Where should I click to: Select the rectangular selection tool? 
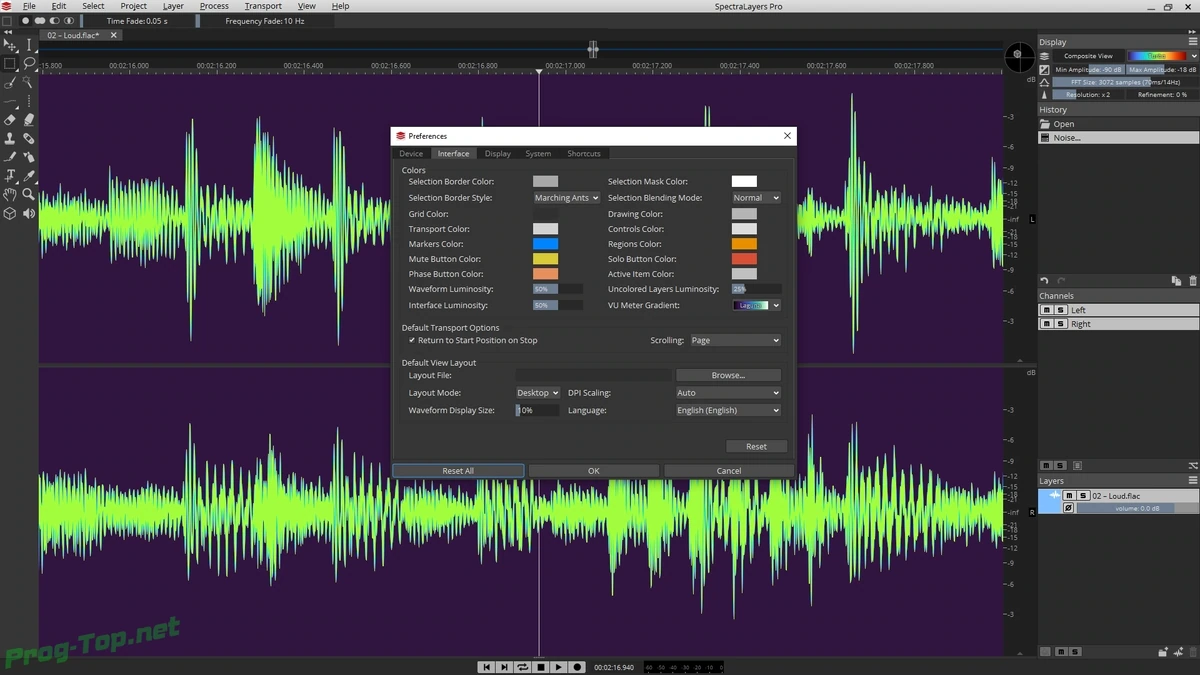pos(10,63)
